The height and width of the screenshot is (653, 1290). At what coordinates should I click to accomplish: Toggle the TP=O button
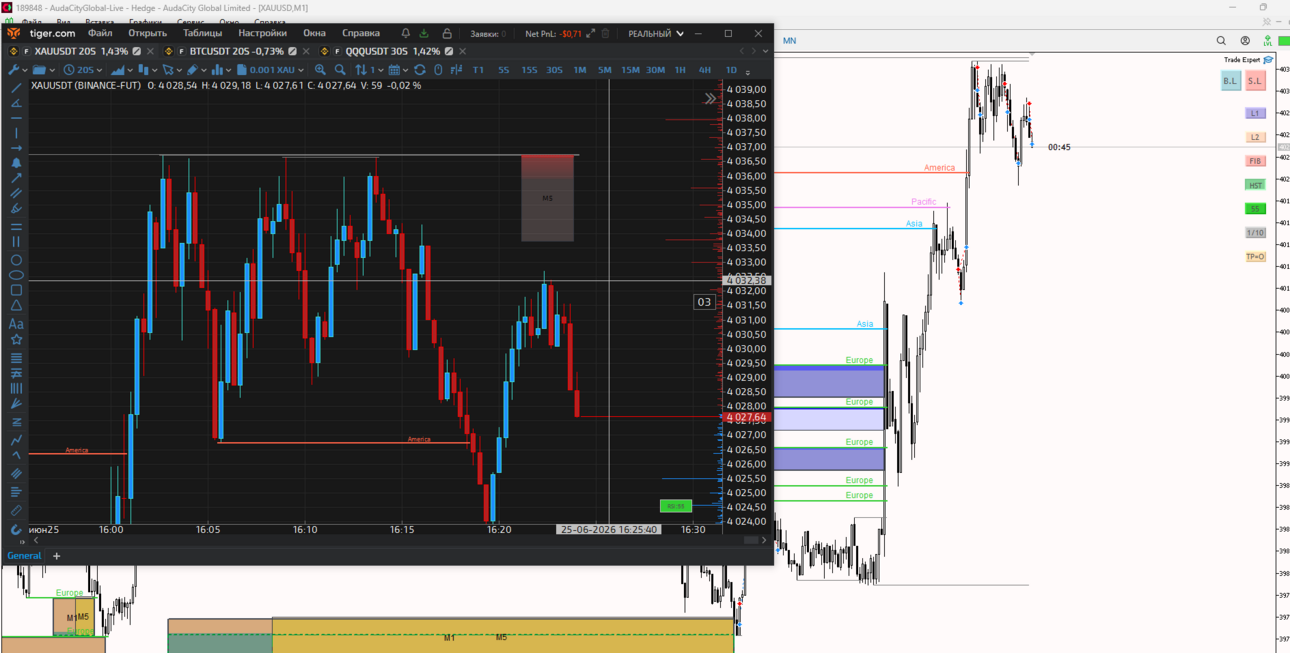point(1255,257)
